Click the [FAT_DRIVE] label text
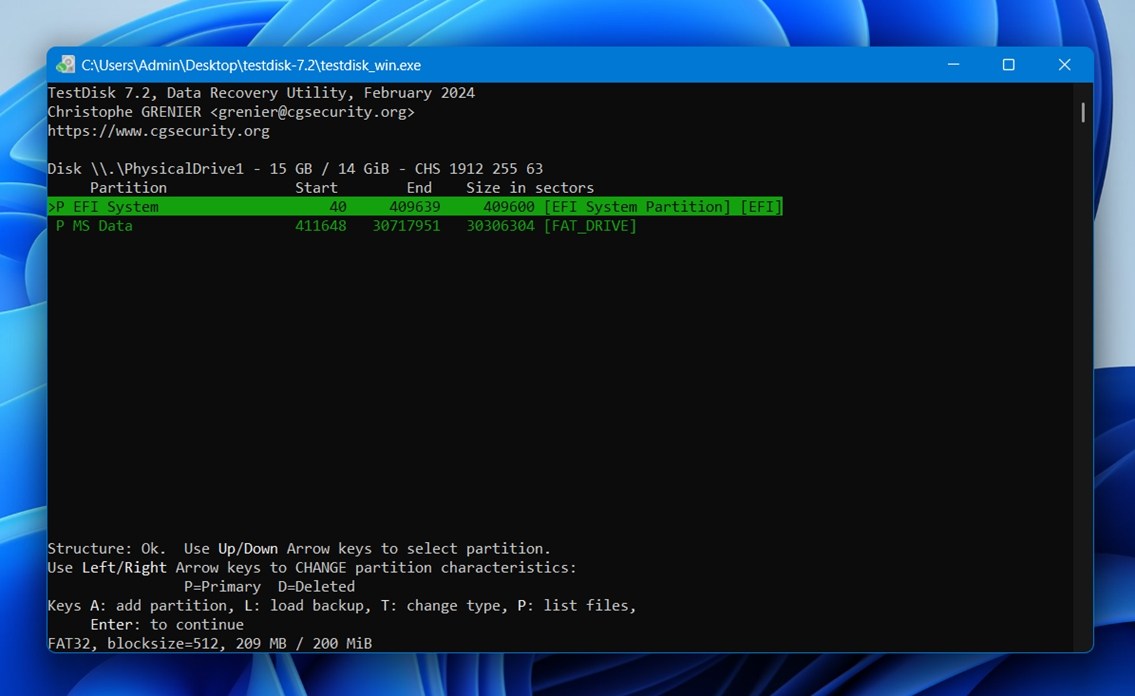Viewport: 1135px width, 696px height. 590,226
